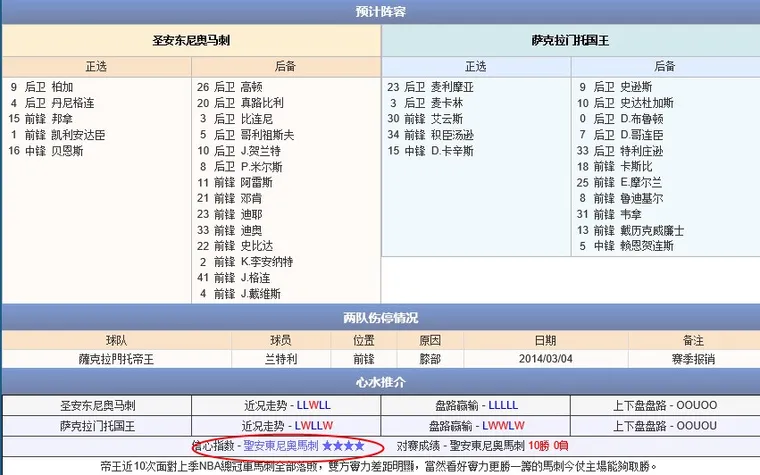760x475 pixels.
Task: Pick Kings bench row 7 后卫 D.哥连臣
Action: (x=621, y=135)
